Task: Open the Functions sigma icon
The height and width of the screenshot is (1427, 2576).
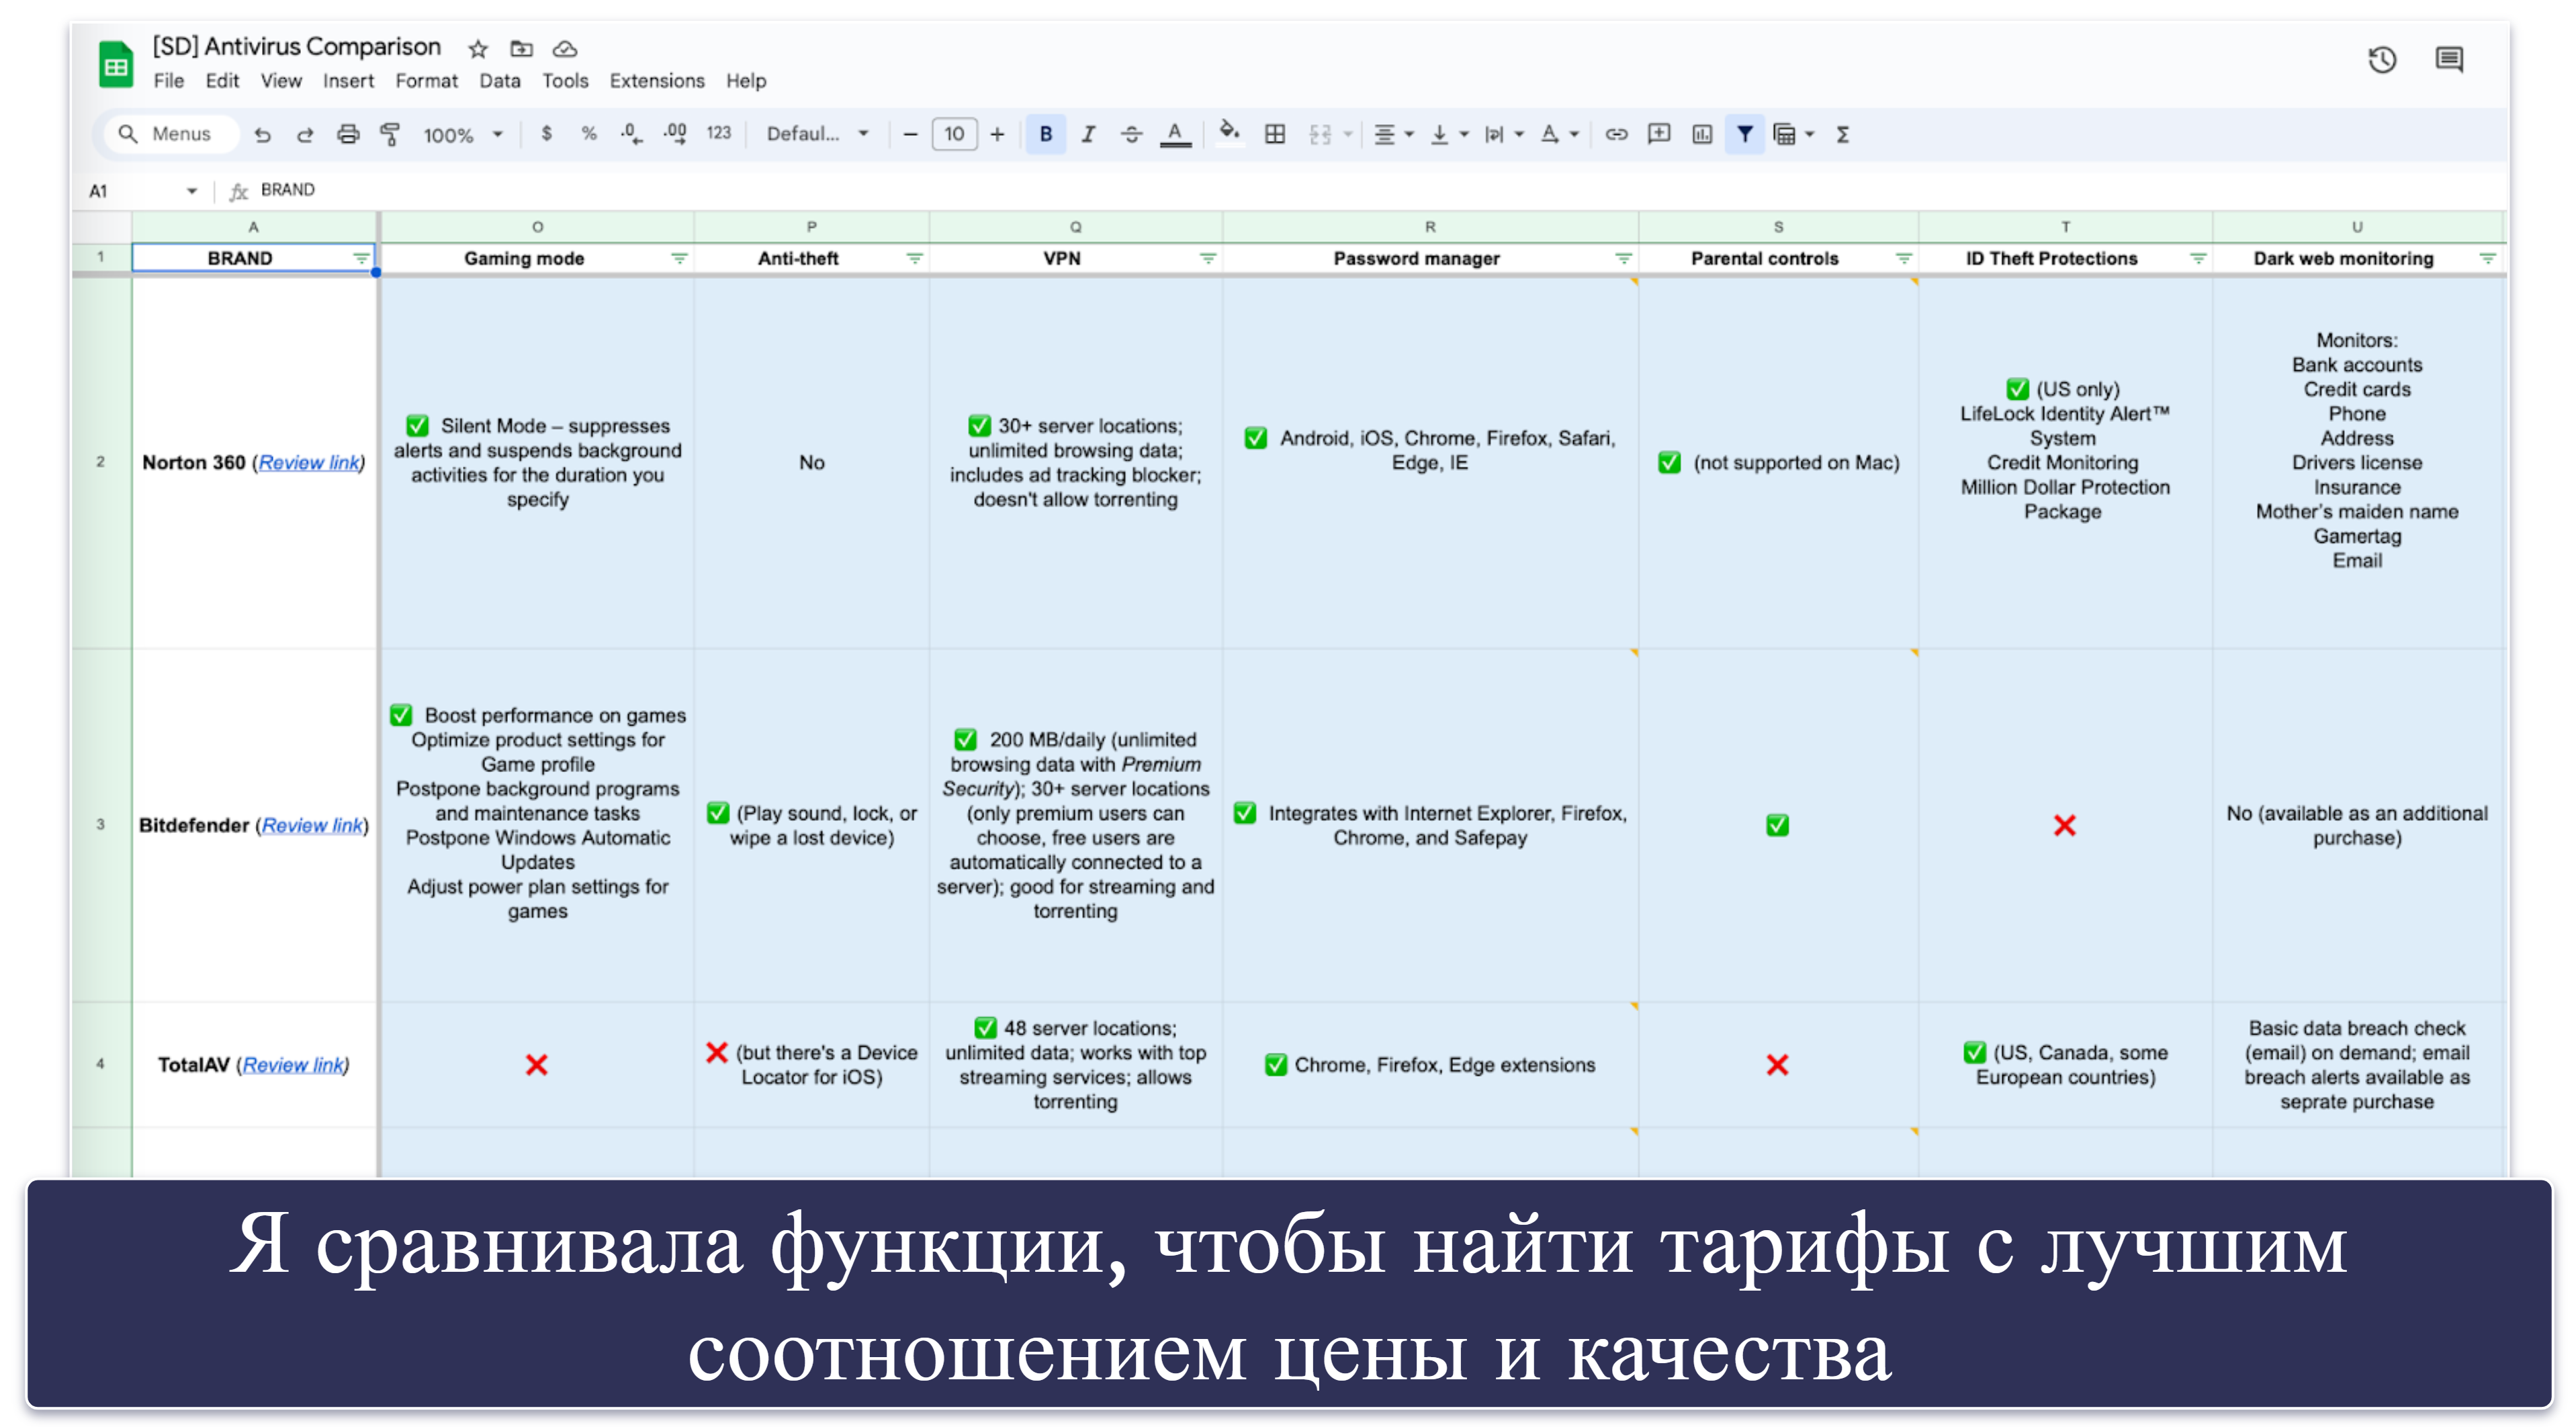Action: [x=1842, y=134]
